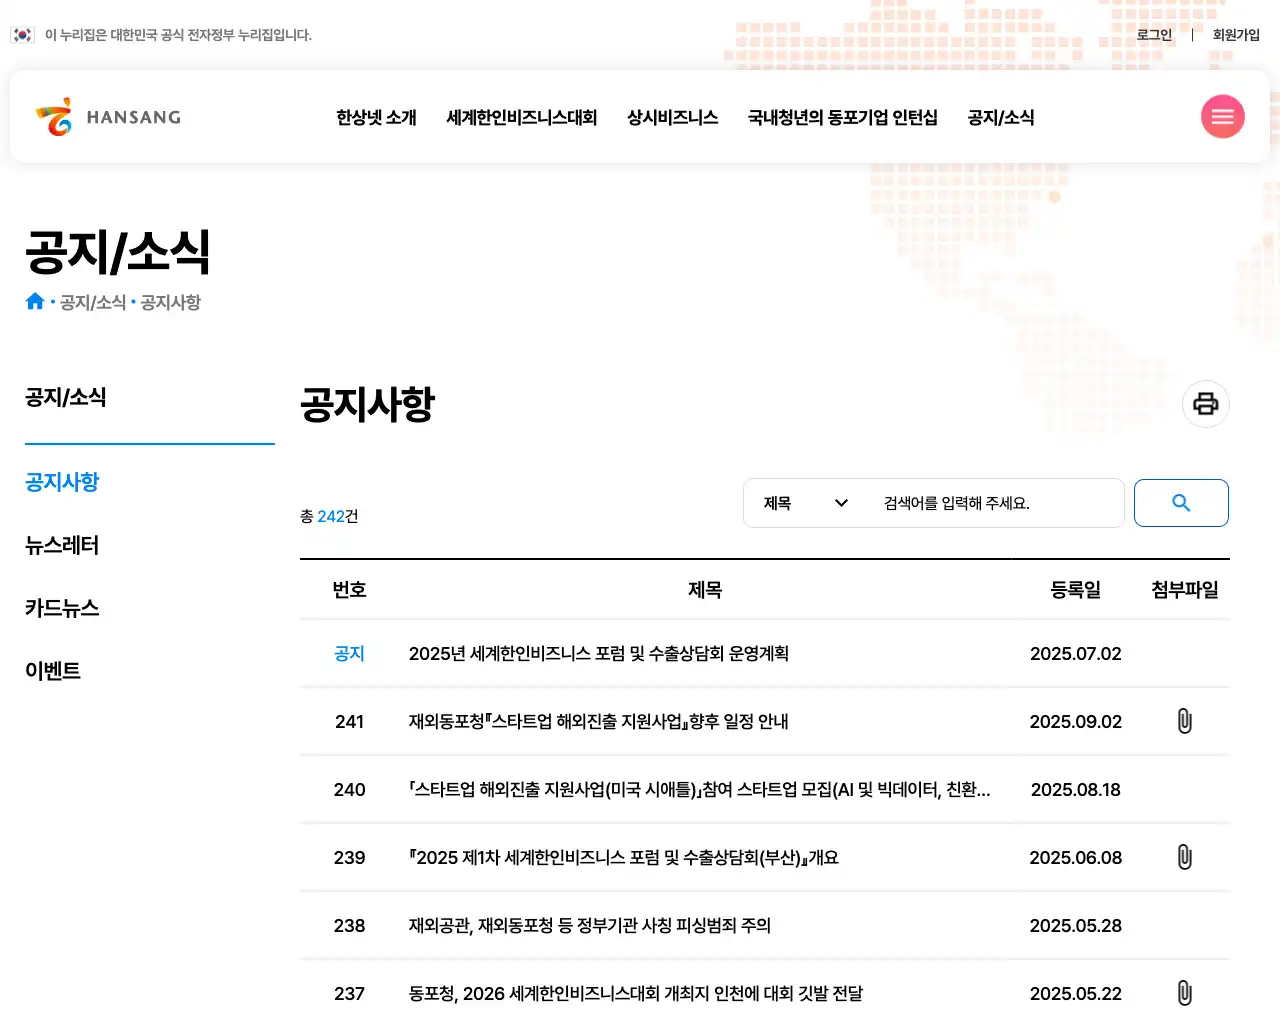Open notice 재외공관, 재외동포청 등 정부기관 사칭 피싱범죄 주의
Viewport: 1280px width, 1024px height.
[590, 925]
